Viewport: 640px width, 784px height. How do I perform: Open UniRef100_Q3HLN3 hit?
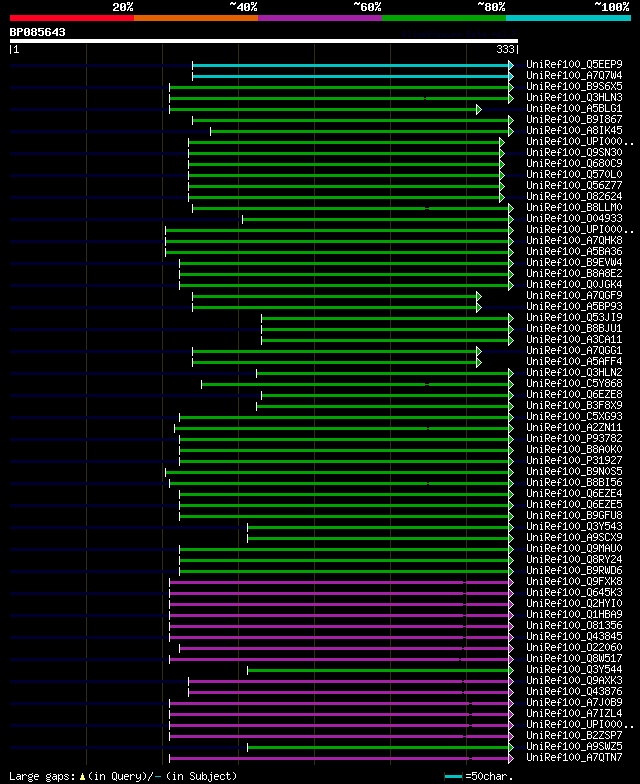pos(574,98)
